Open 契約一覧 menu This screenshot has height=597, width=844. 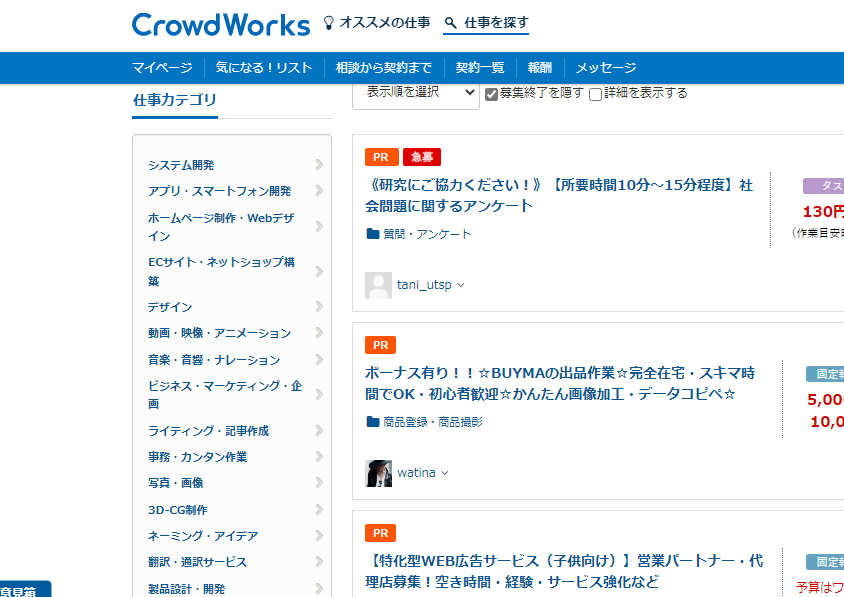coord(480,68)
